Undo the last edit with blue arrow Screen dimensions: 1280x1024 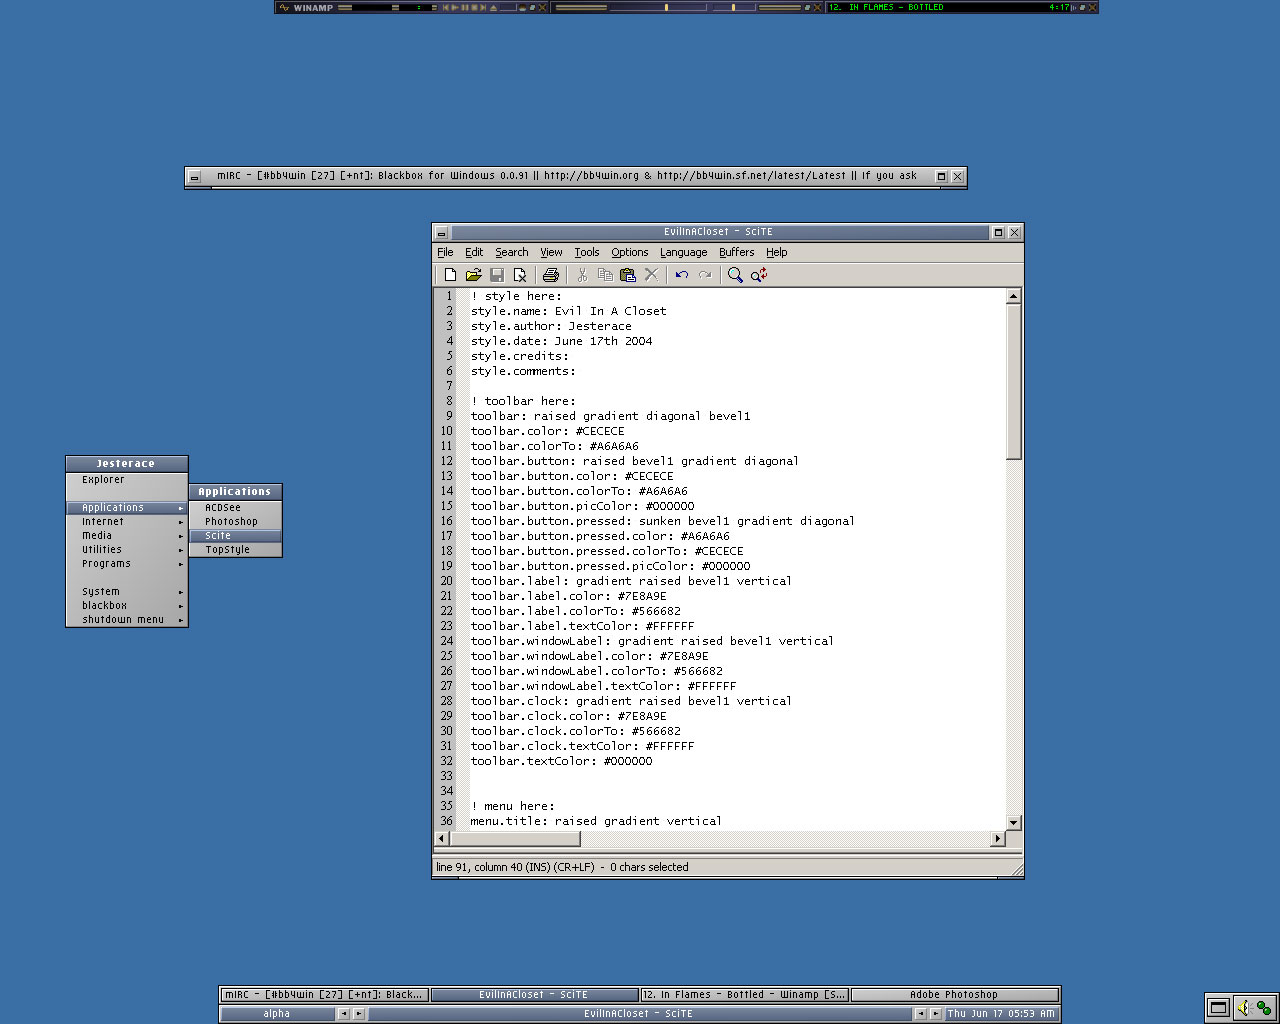[682, 275]
